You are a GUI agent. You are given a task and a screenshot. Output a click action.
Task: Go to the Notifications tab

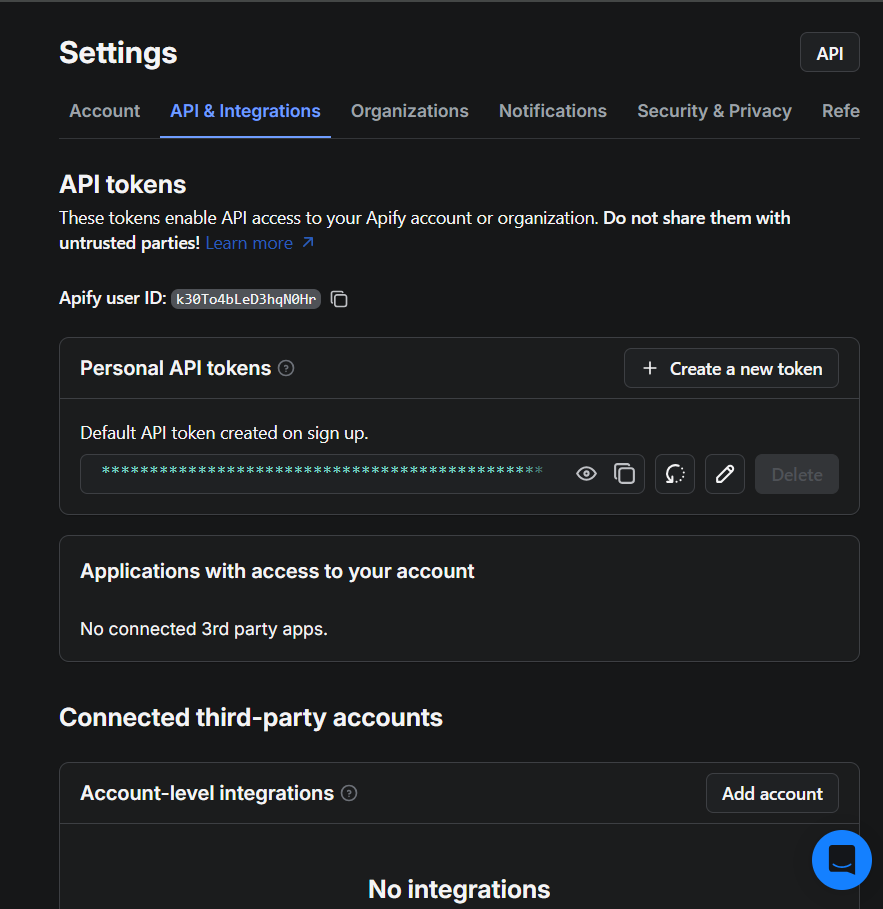tap(553, 111)
